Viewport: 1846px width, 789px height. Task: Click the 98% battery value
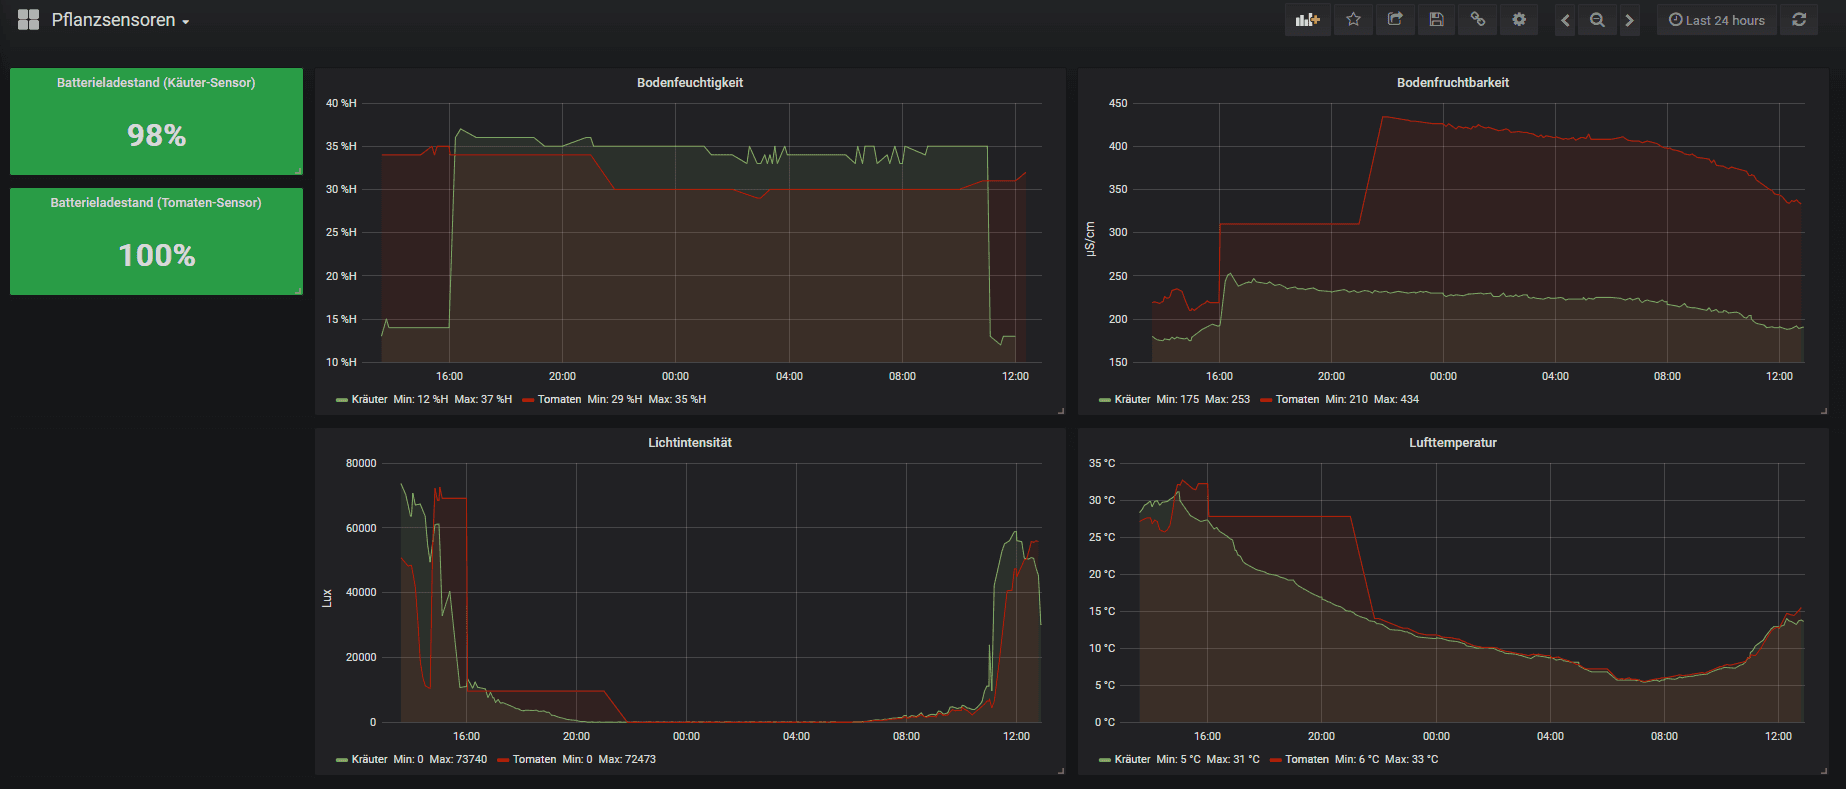click(x=156, y=135)
